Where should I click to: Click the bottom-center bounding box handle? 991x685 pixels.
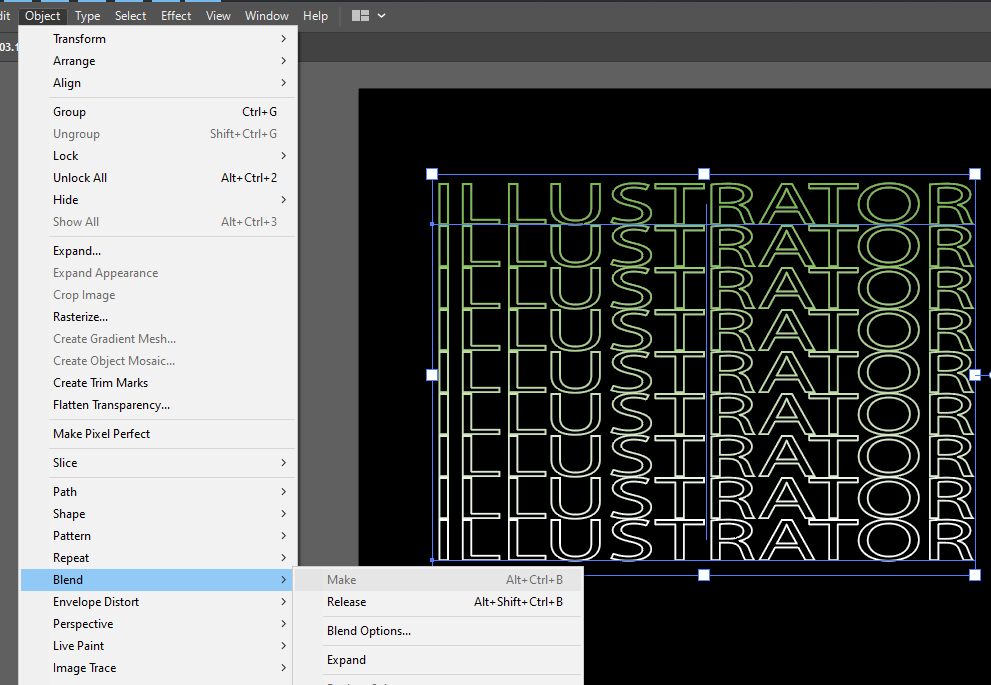pos(703,575)
